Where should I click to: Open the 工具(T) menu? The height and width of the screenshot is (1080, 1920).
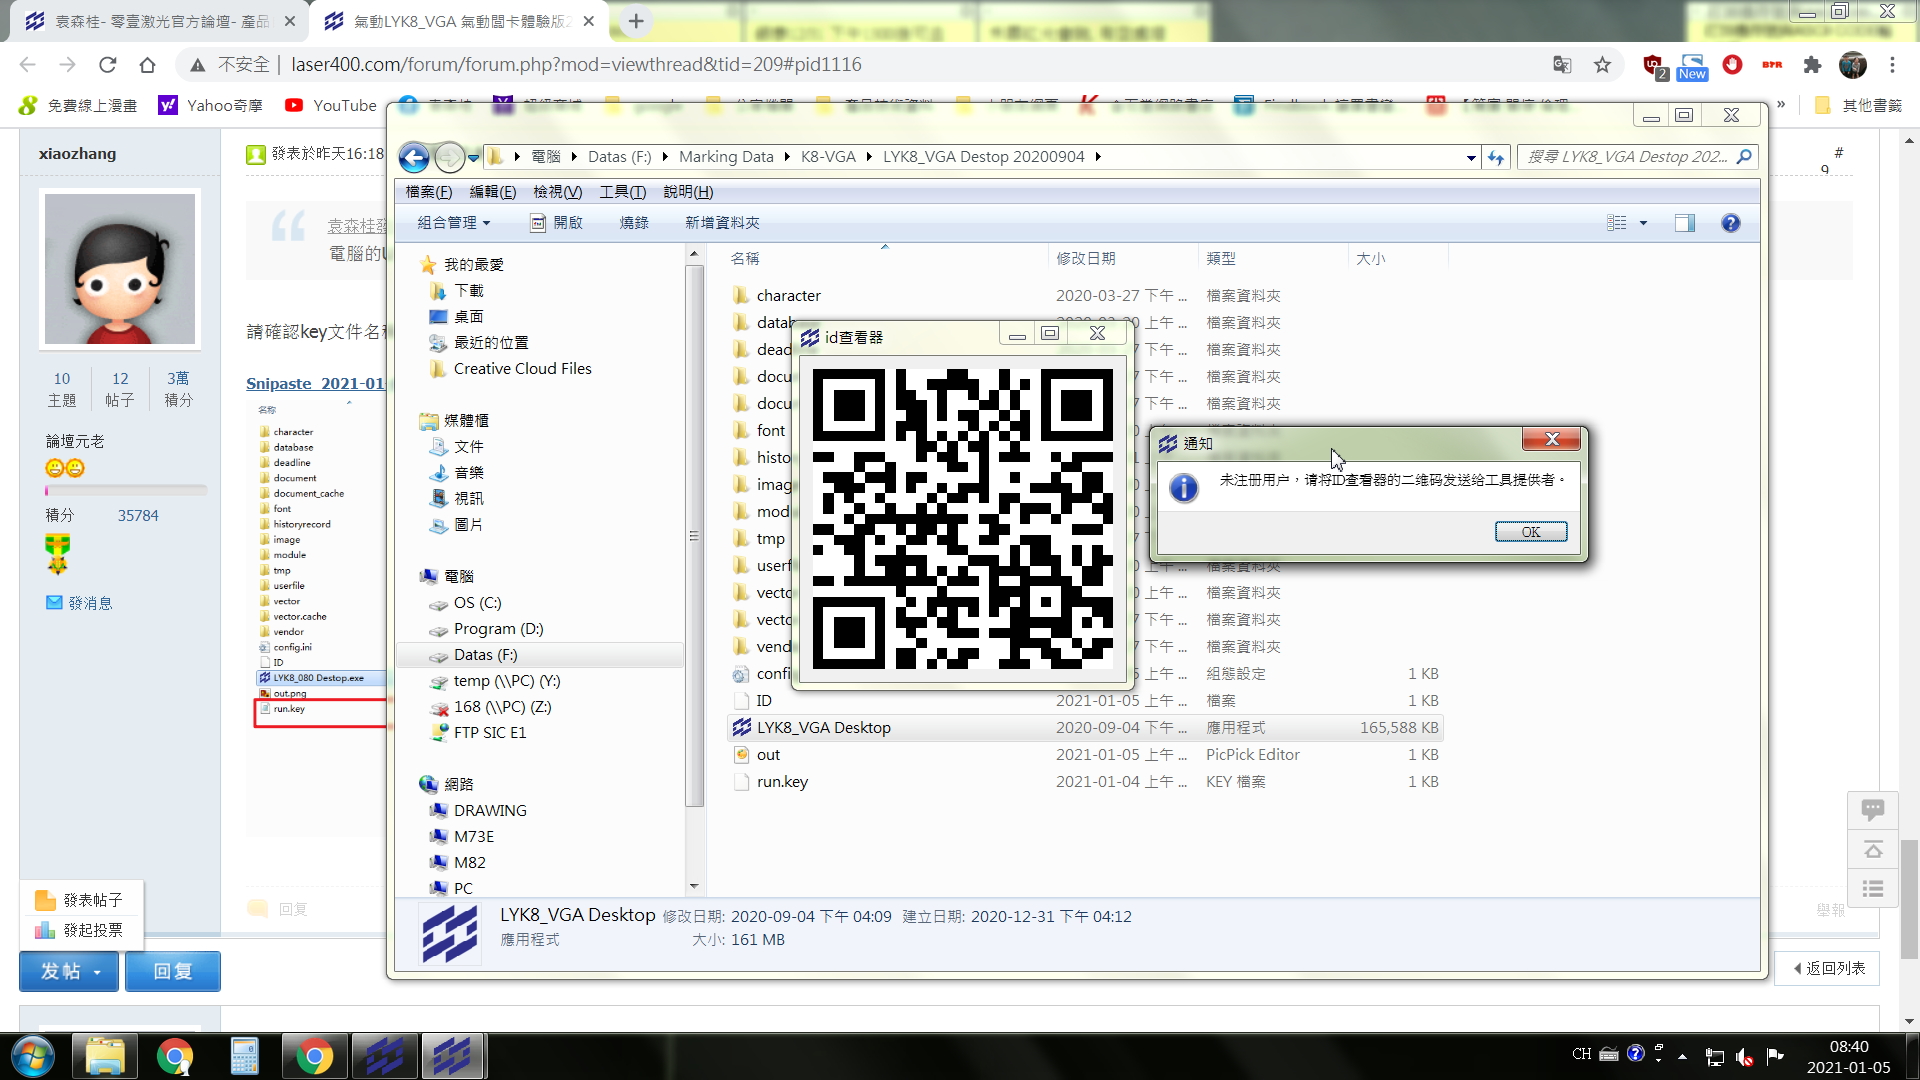click(622, 192)
